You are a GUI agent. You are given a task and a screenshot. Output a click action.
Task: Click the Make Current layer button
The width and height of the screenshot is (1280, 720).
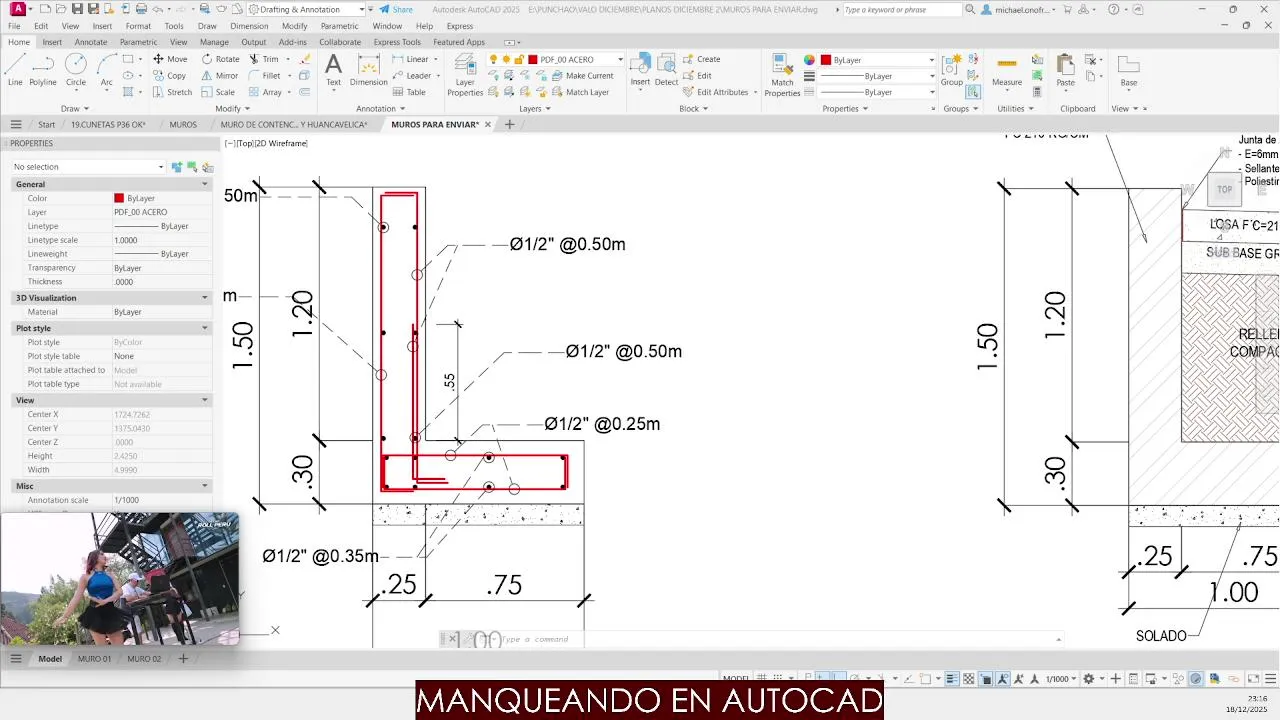(582, 76)
